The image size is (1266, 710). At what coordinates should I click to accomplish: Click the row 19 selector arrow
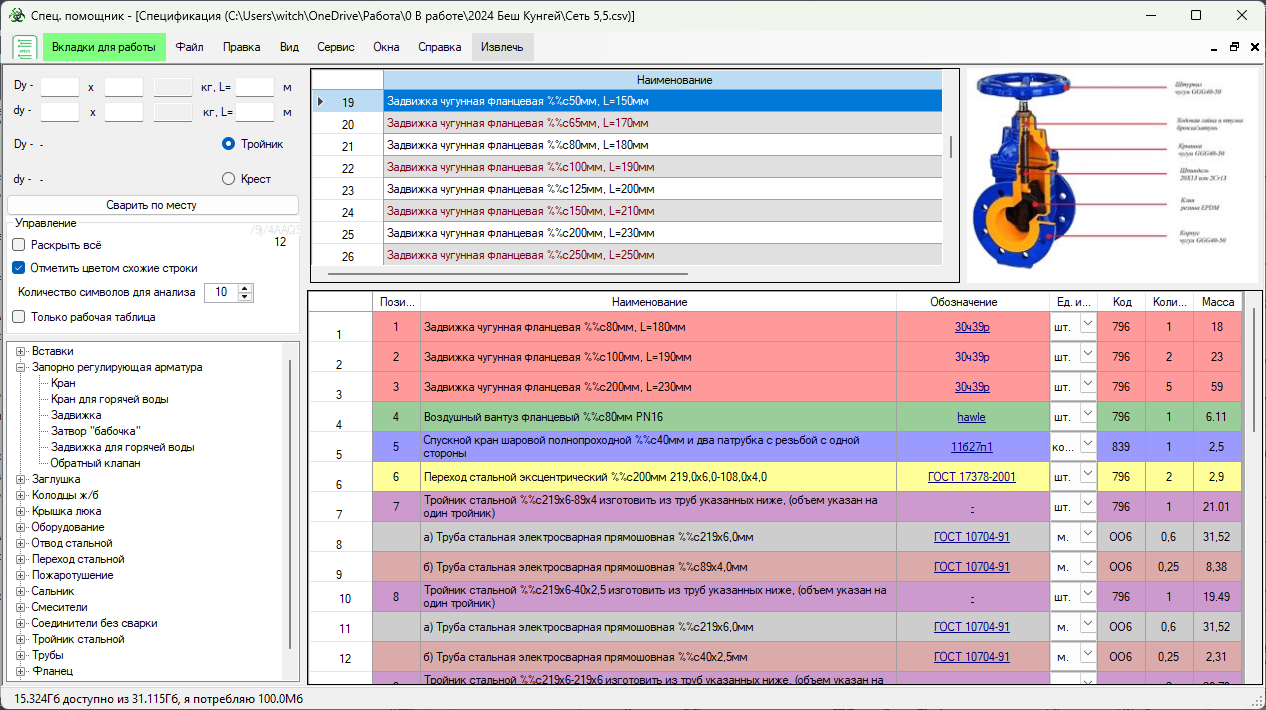point(320,101)
